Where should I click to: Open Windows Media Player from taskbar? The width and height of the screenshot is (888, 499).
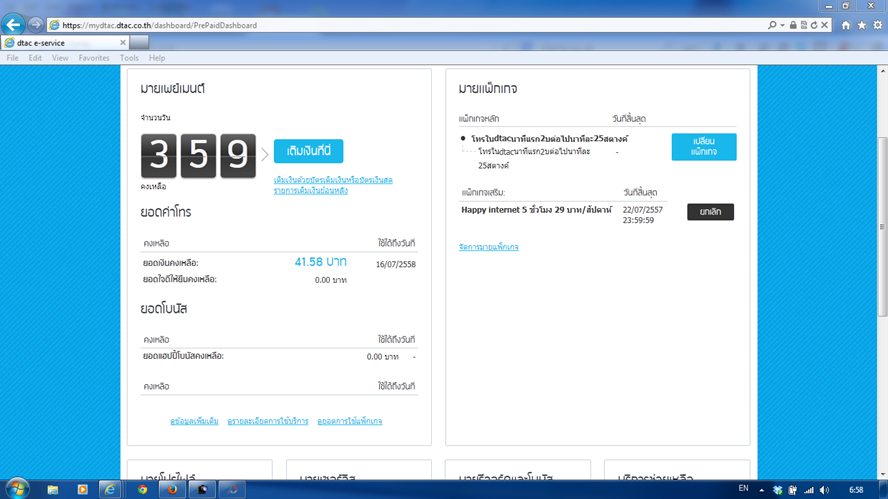click(x=82, y=489)
